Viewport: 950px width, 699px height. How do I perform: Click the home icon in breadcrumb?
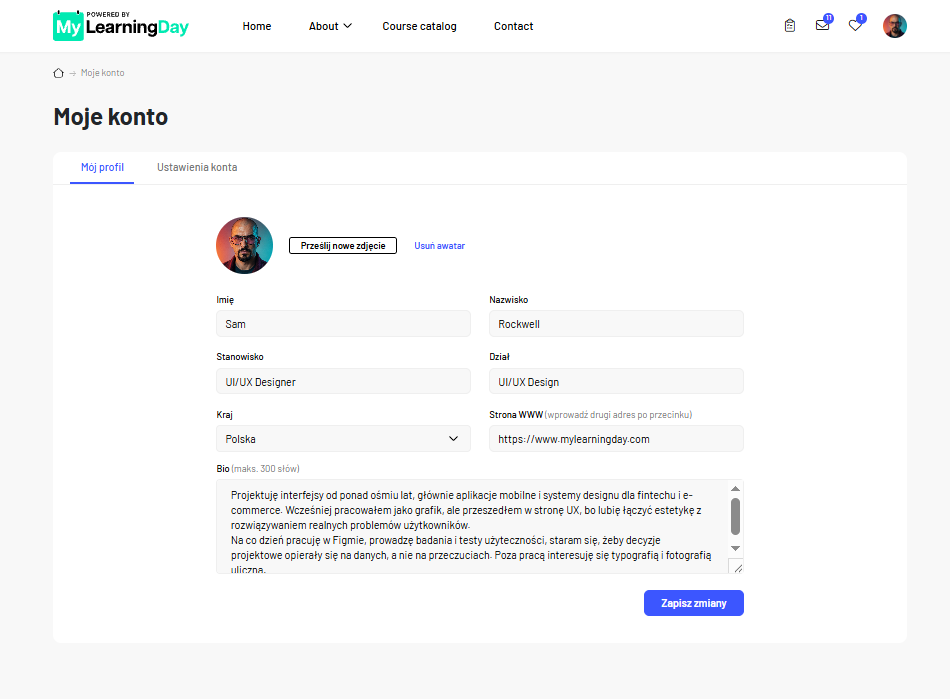(x=58, y=73)
